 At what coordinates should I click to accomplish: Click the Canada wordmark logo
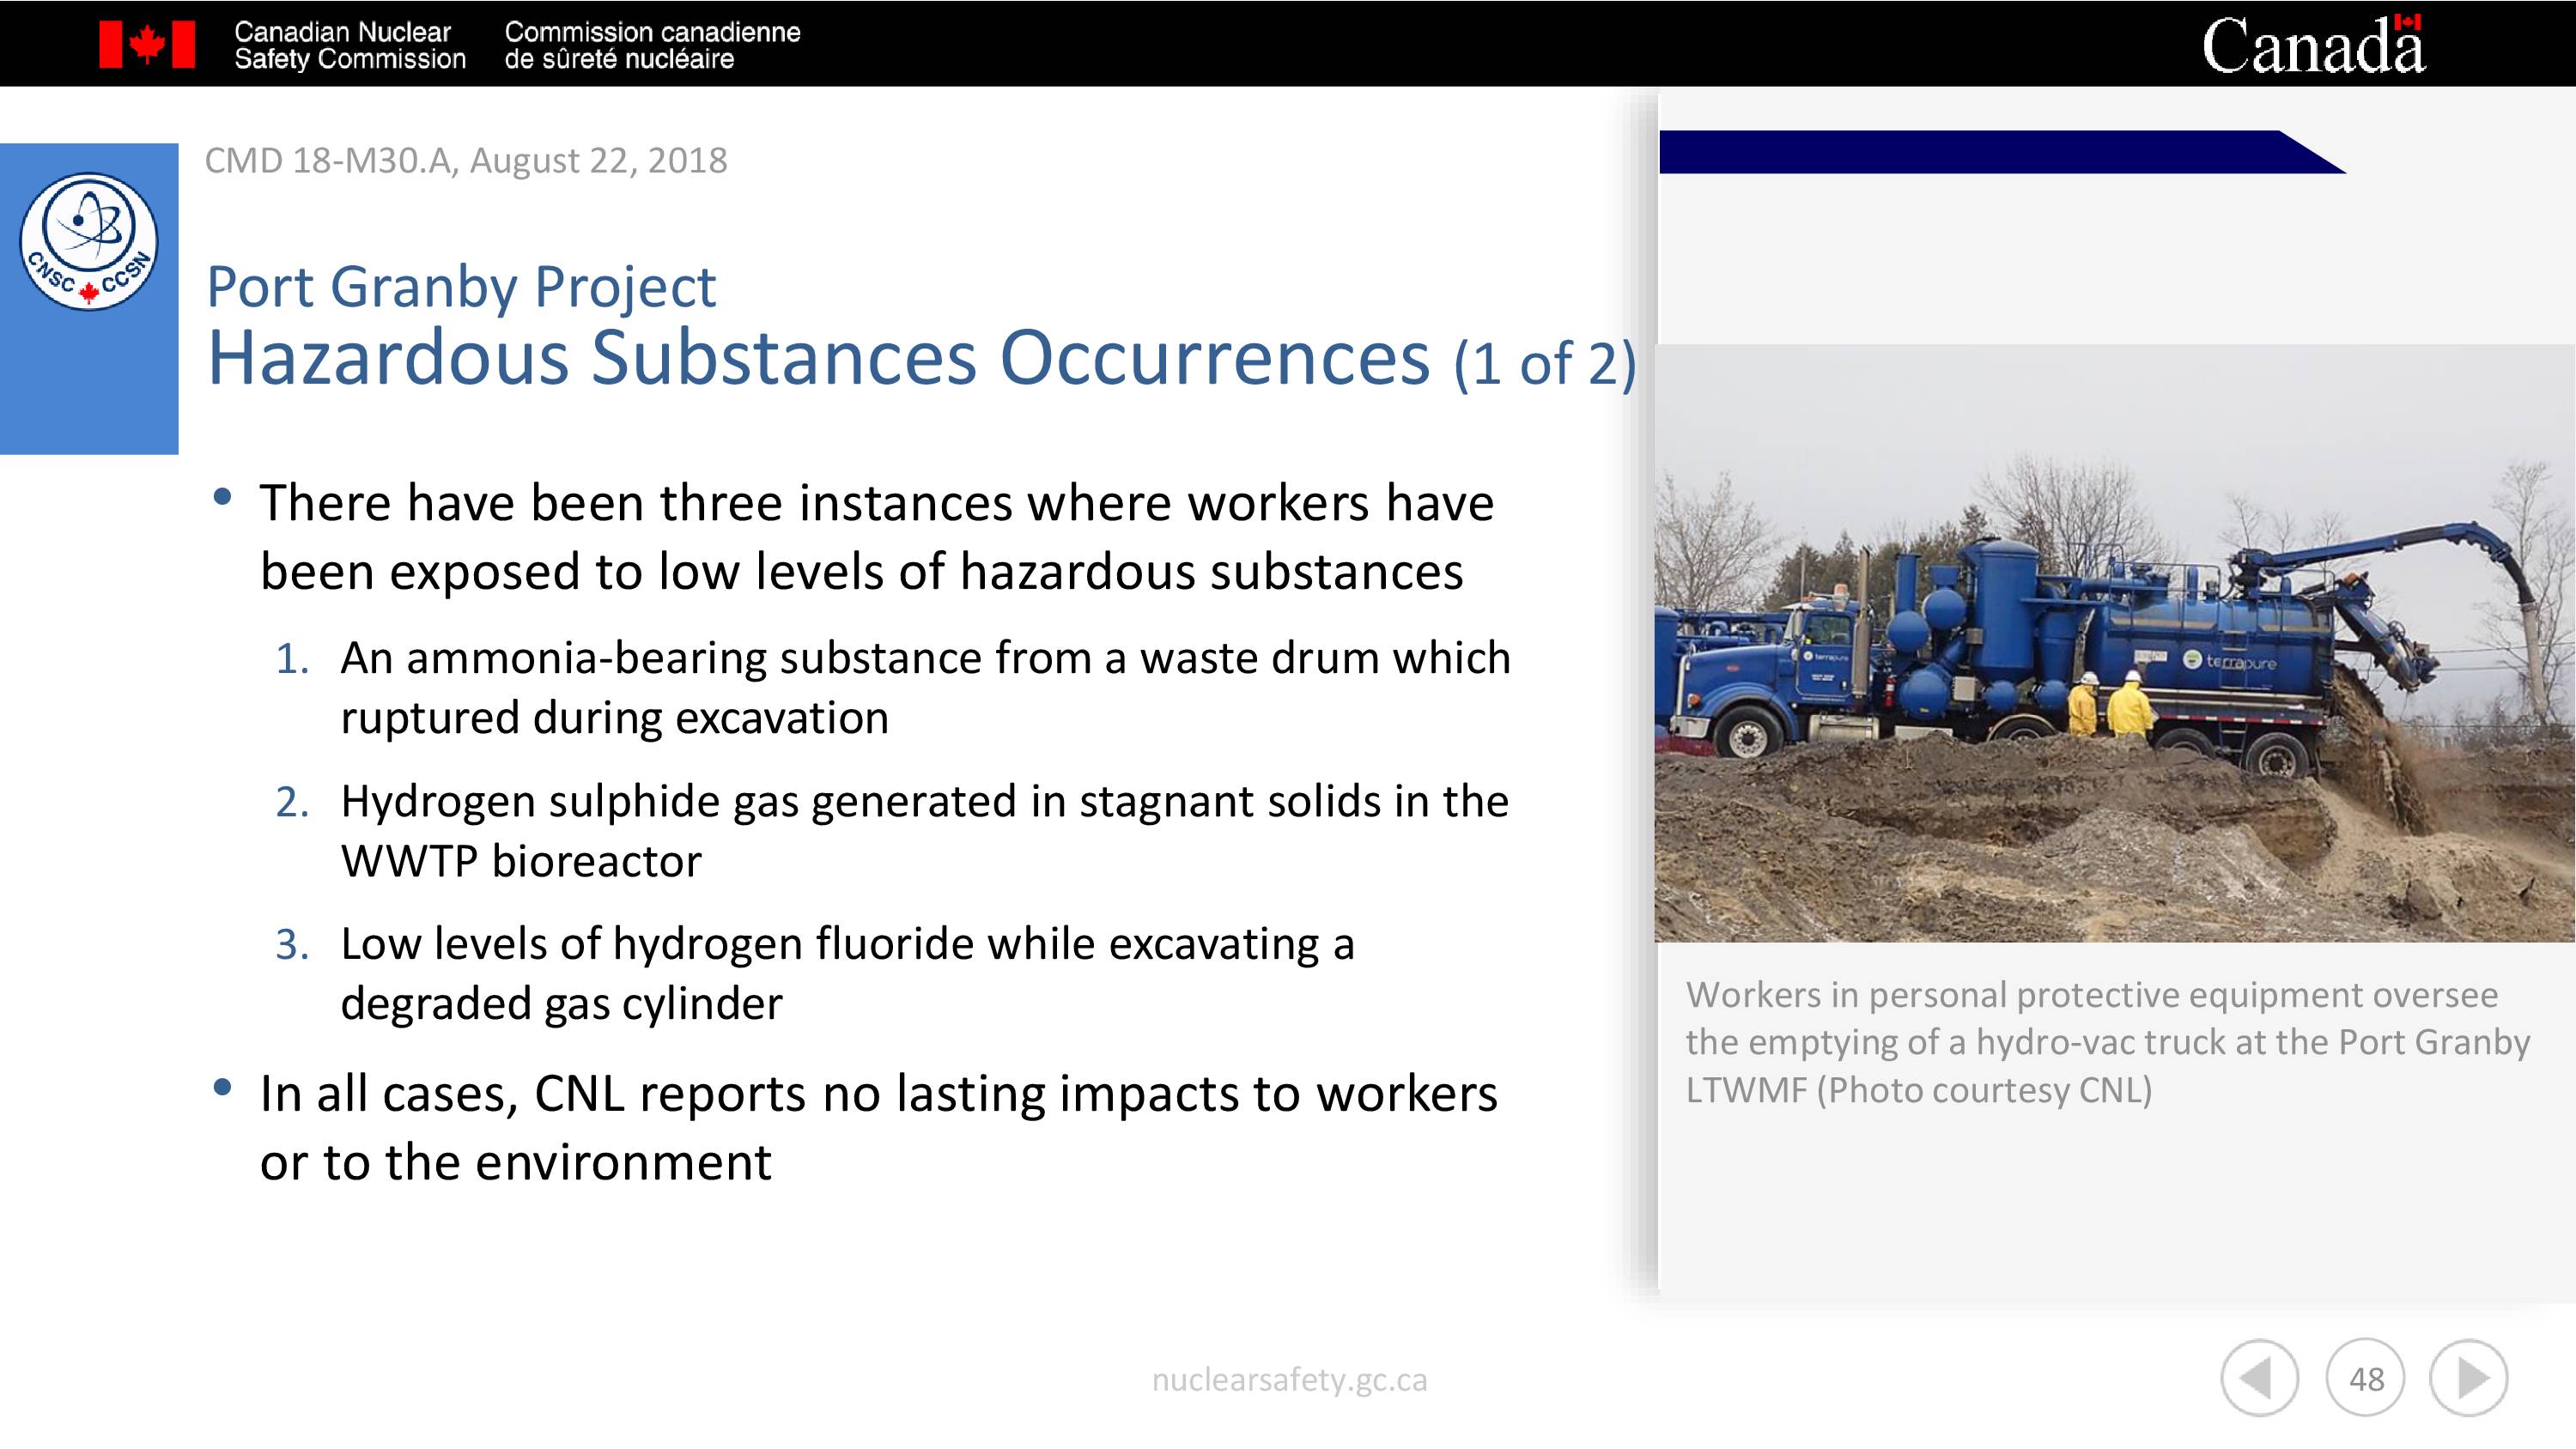(x=2314, y=44)
